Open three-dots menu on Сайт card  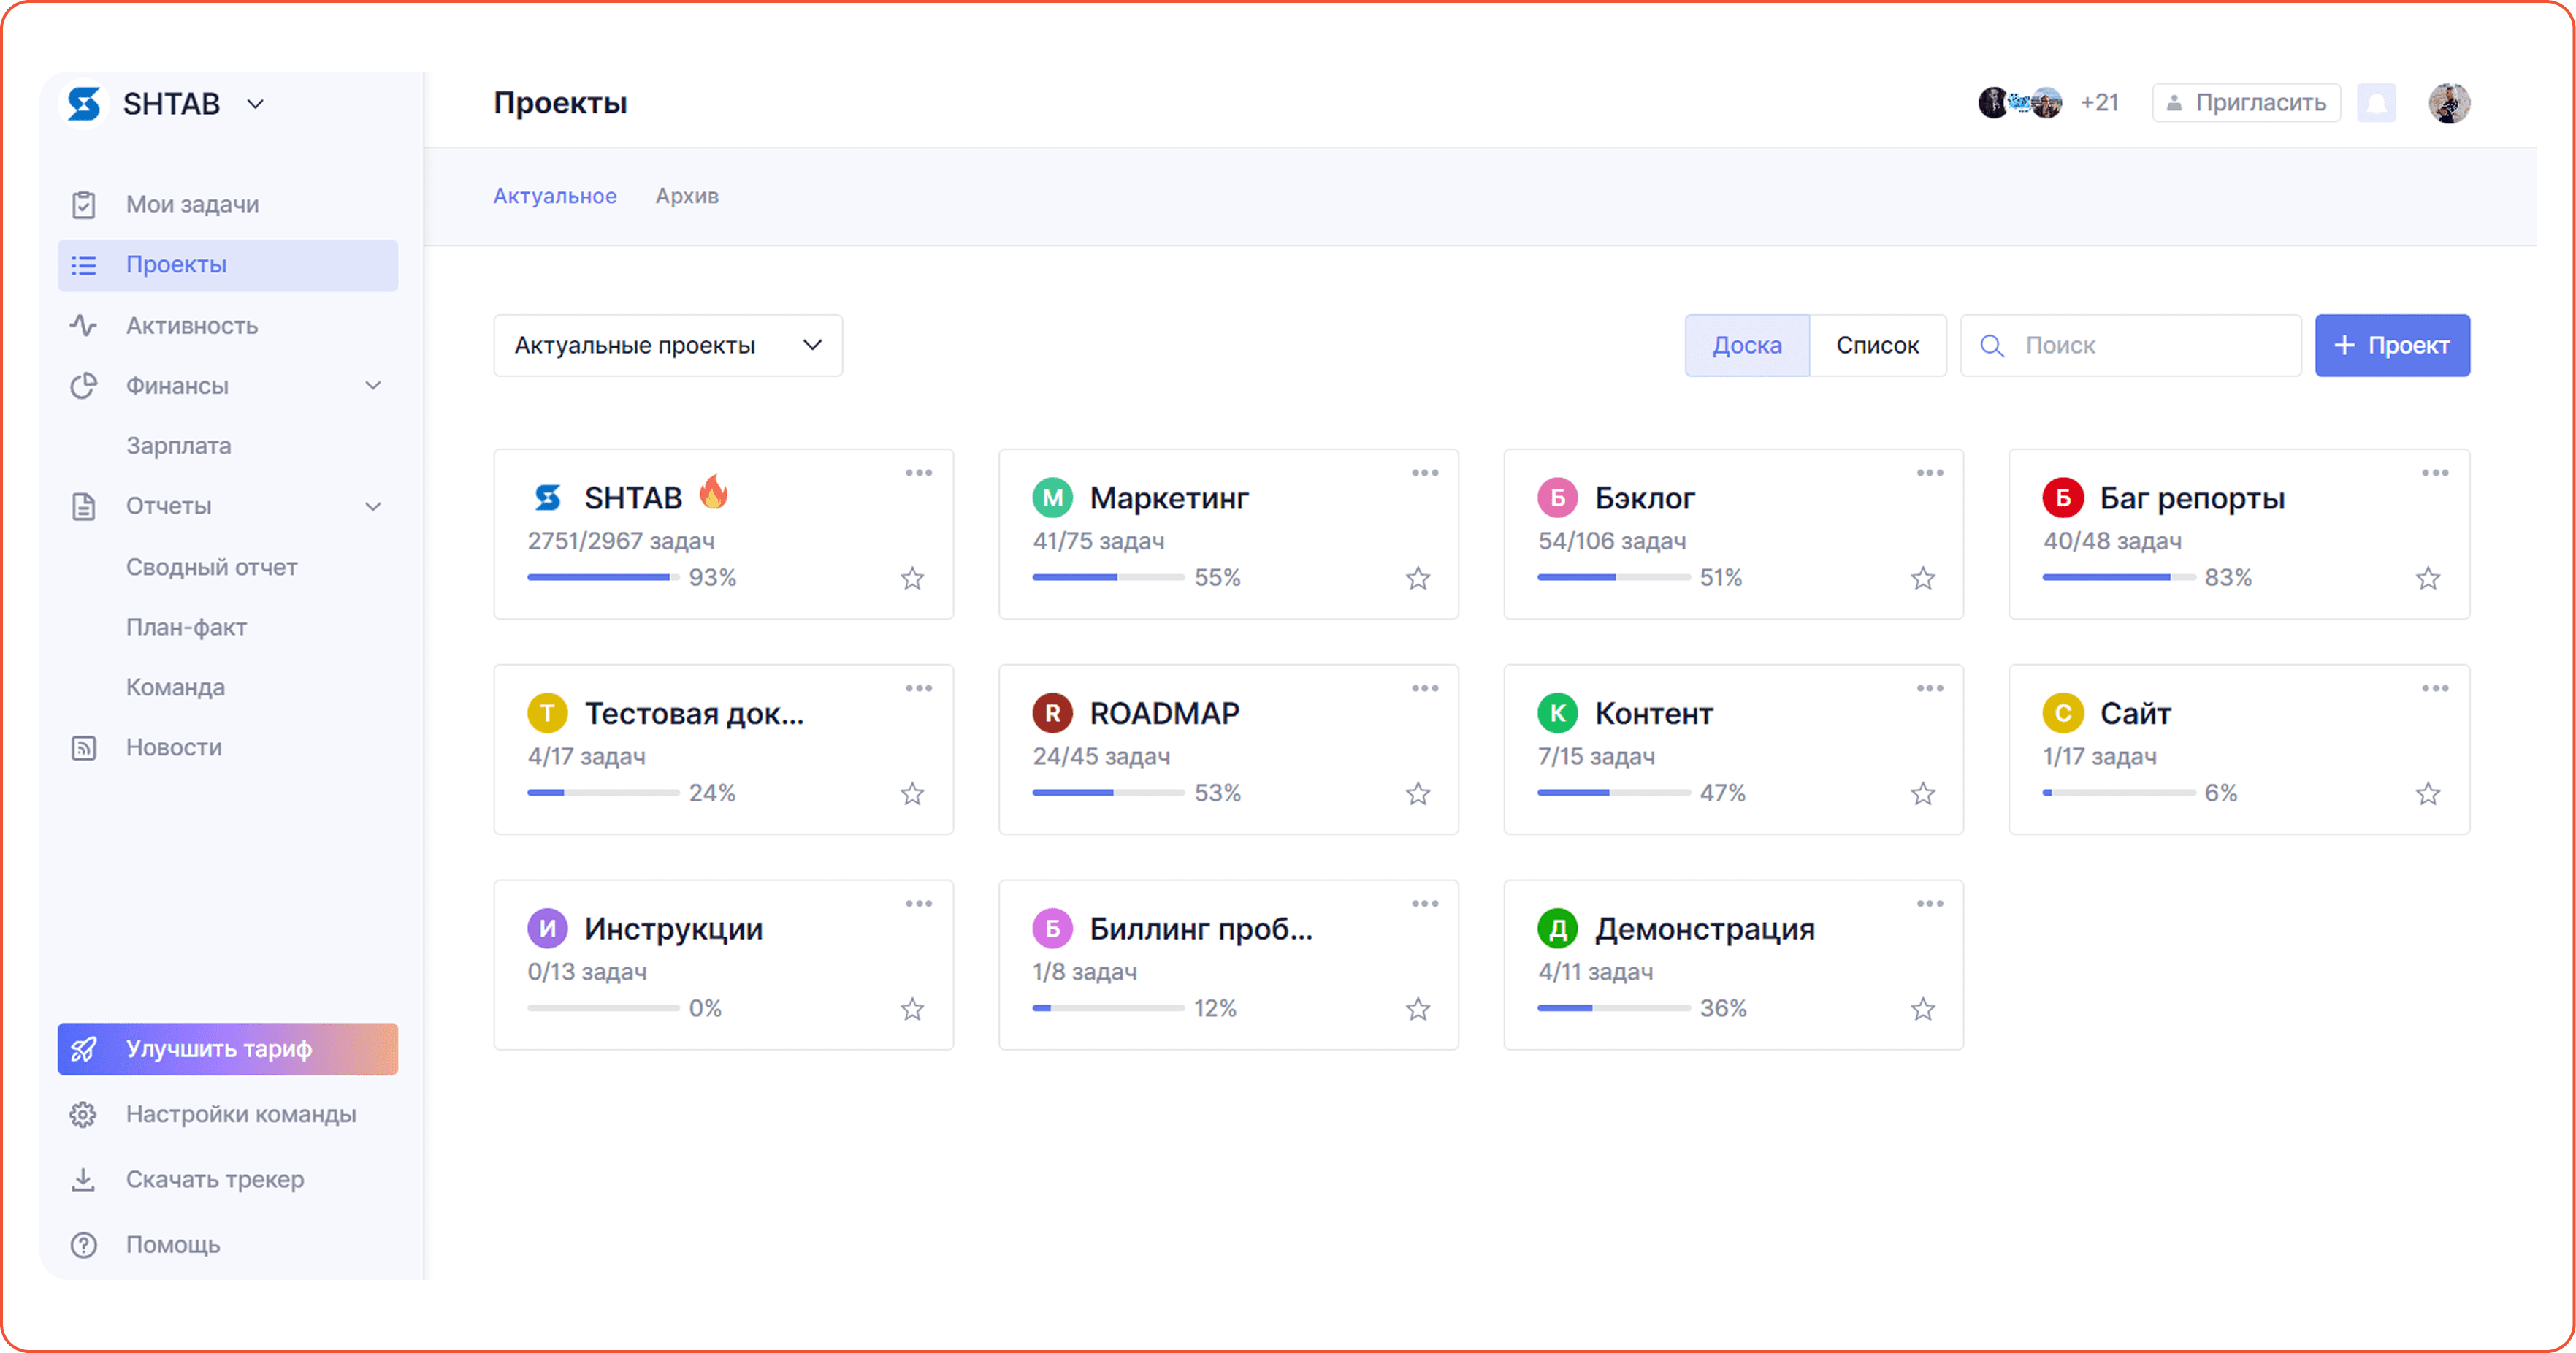tap(2434, 688)
